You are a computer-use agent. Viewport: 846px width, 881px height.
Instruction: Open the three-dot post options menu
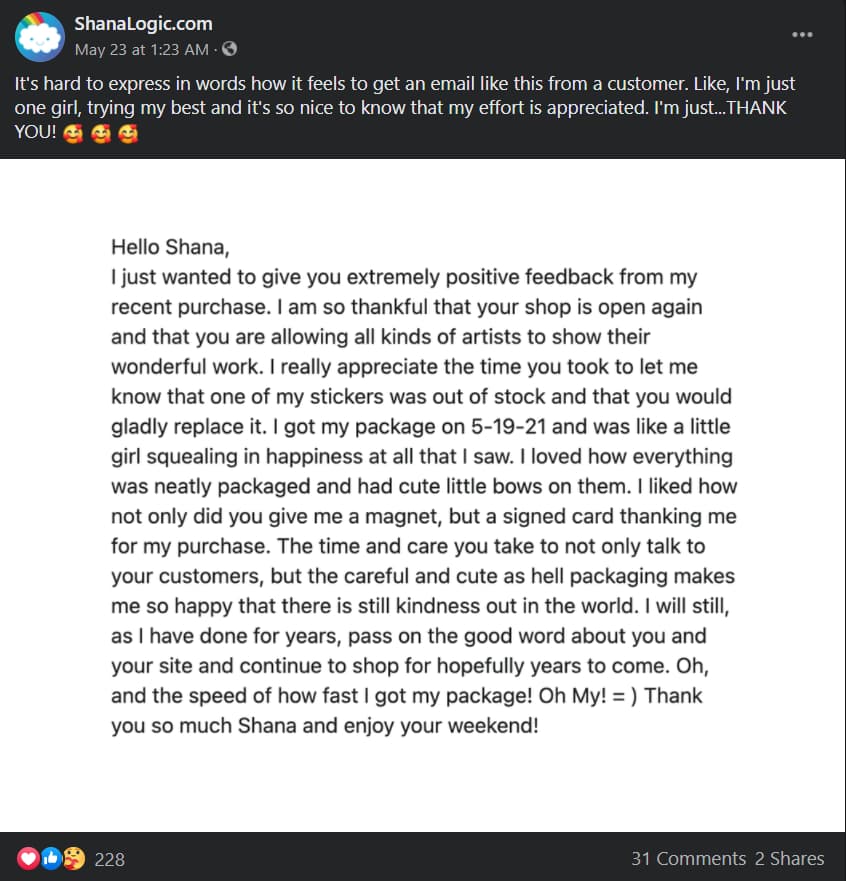pyautogui.click(x=802, y=35)
